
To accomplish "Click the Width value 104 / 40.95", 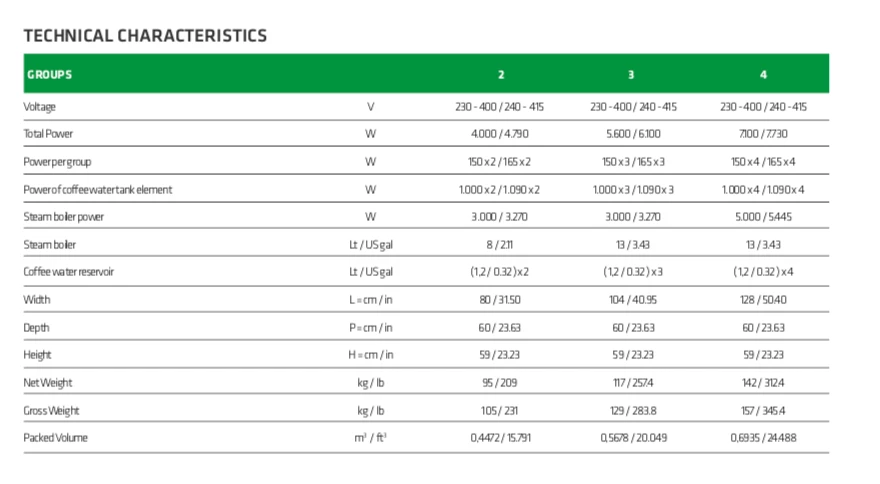I will pyautogui.click(x=633, y=300).
